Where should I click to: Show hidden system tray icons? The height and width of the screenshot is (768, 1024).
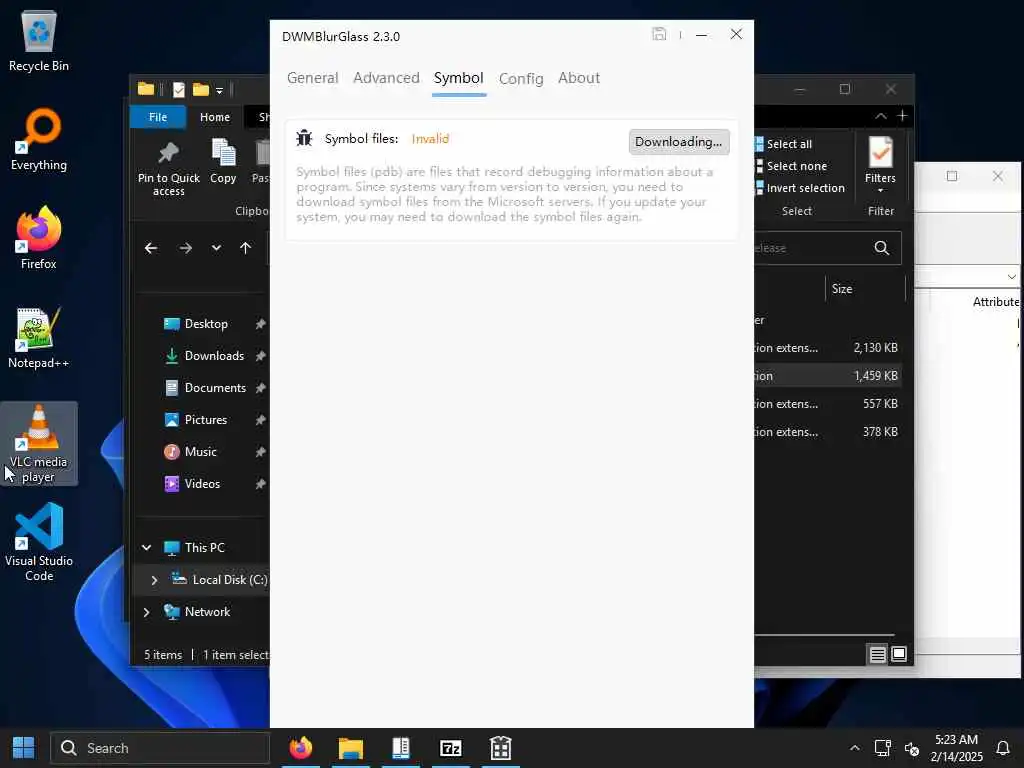coord(854,748)
